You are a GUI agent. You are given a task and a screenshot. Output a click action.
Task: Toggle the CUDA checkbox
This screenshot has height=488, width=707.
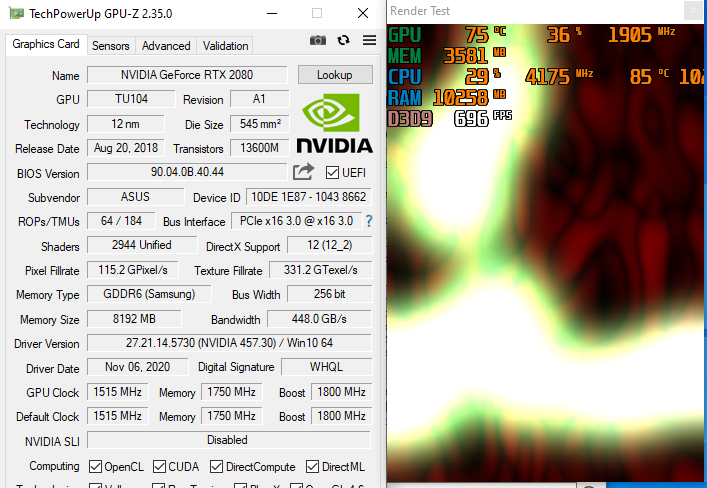click(159, 466)
